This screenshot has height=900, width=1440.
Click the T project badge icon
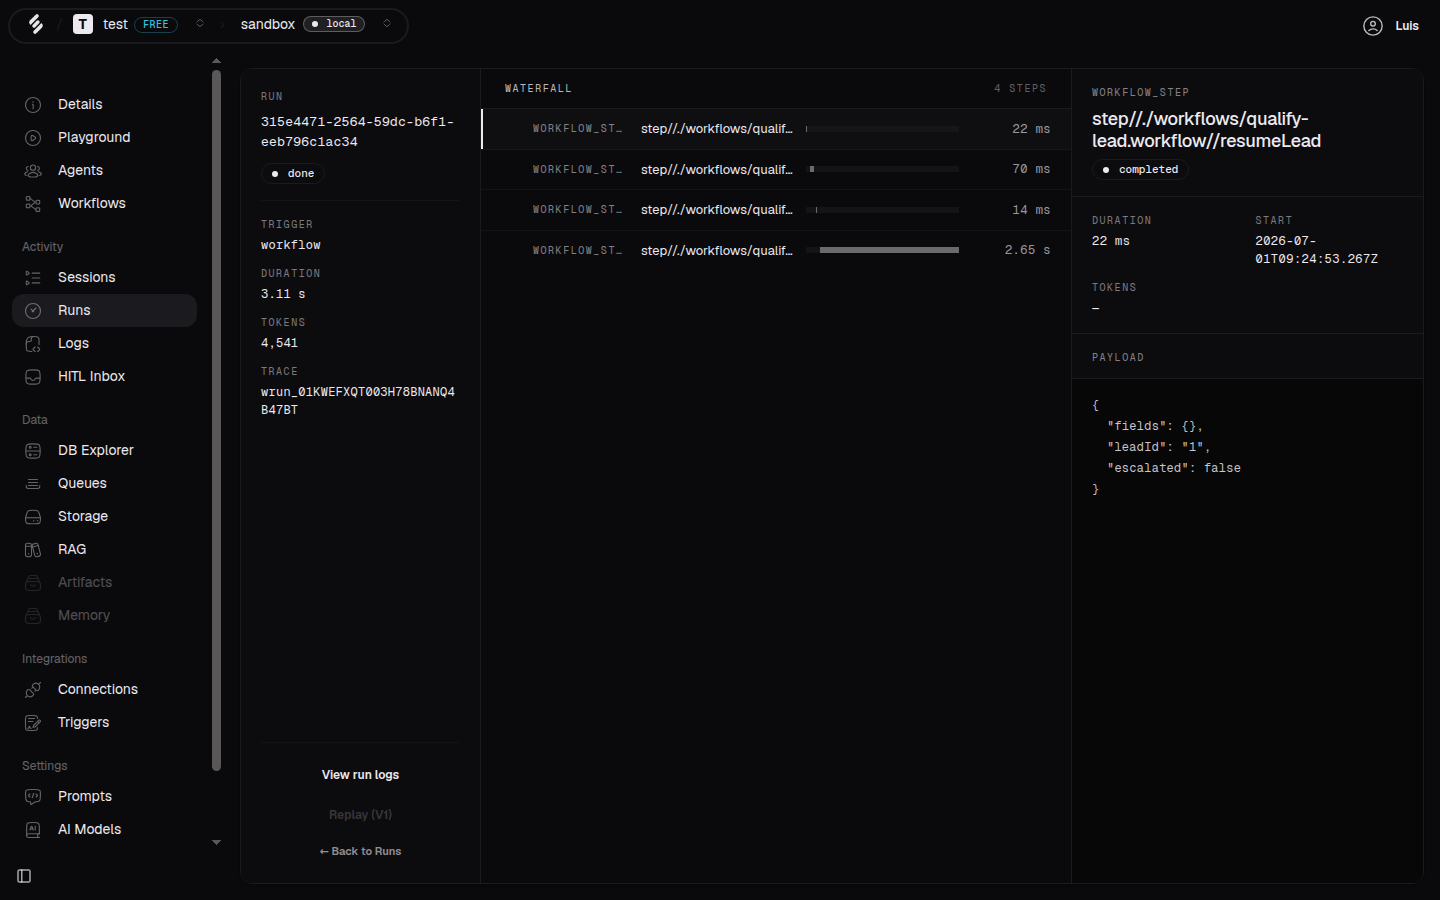click(83, 24)
